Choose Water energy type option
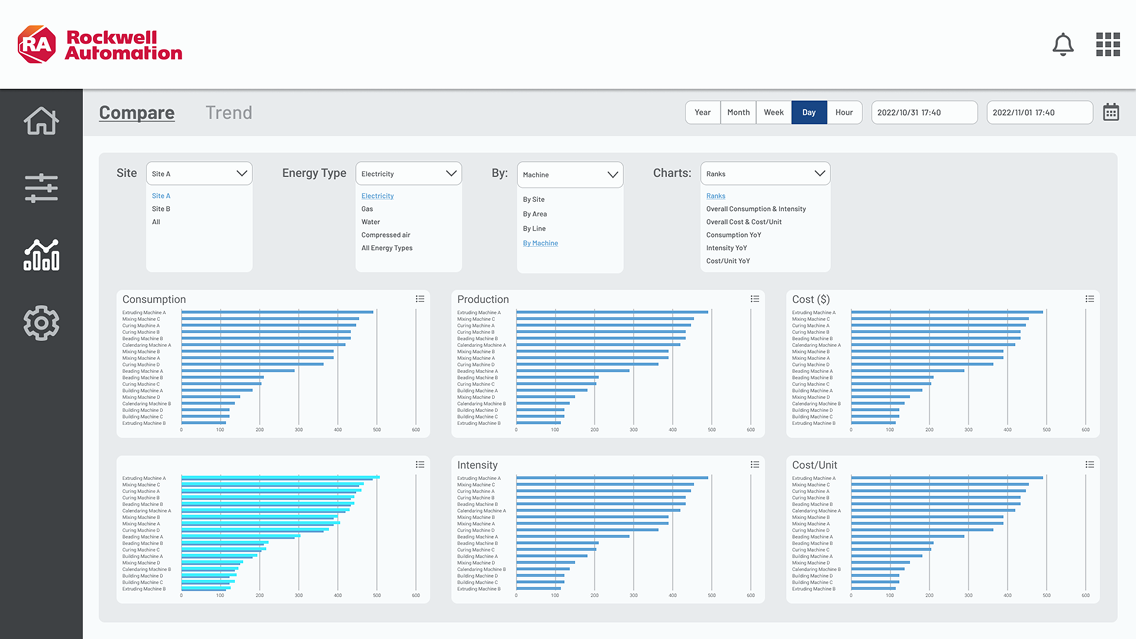 370,222
